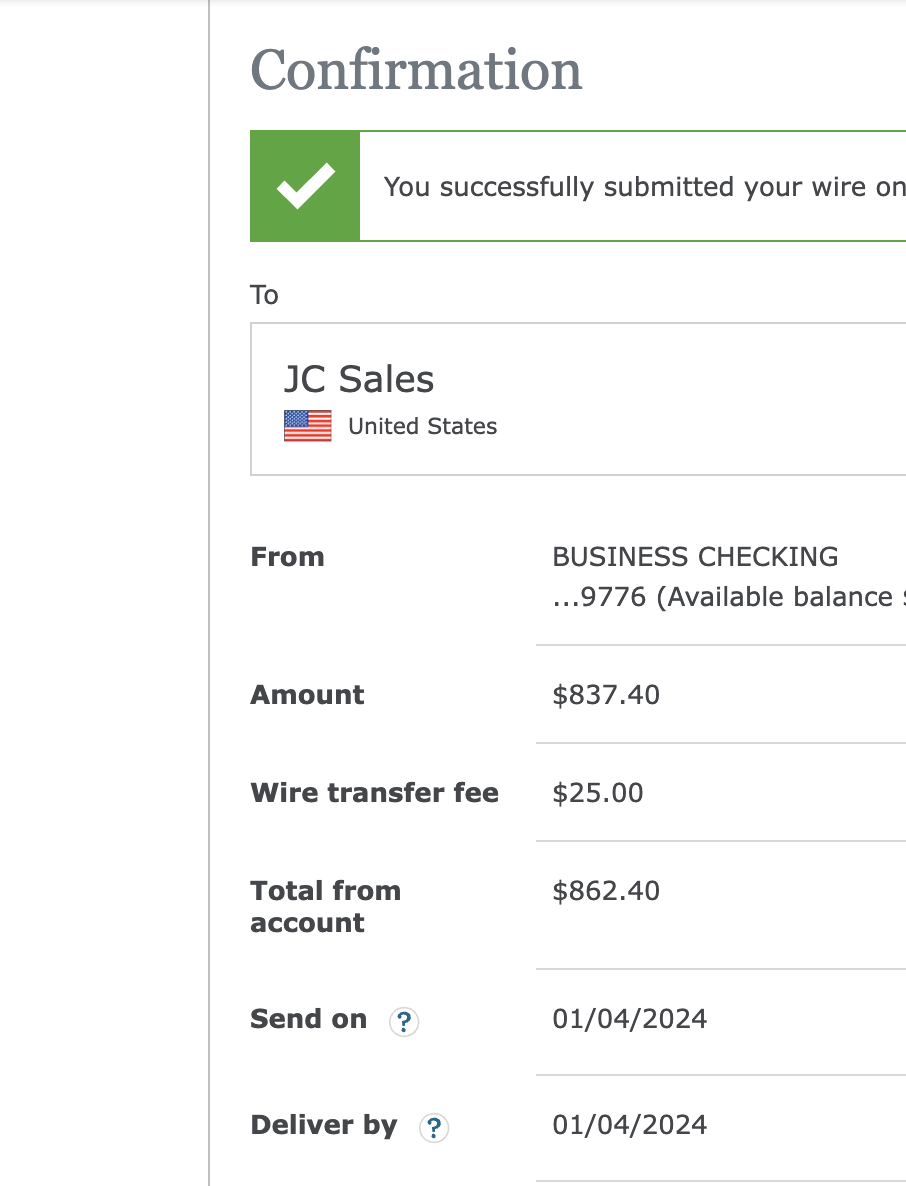The width and height of the screenshot is (906, 1186).
Task: Click the Wire transfer fee label
Action: (374, 793)
